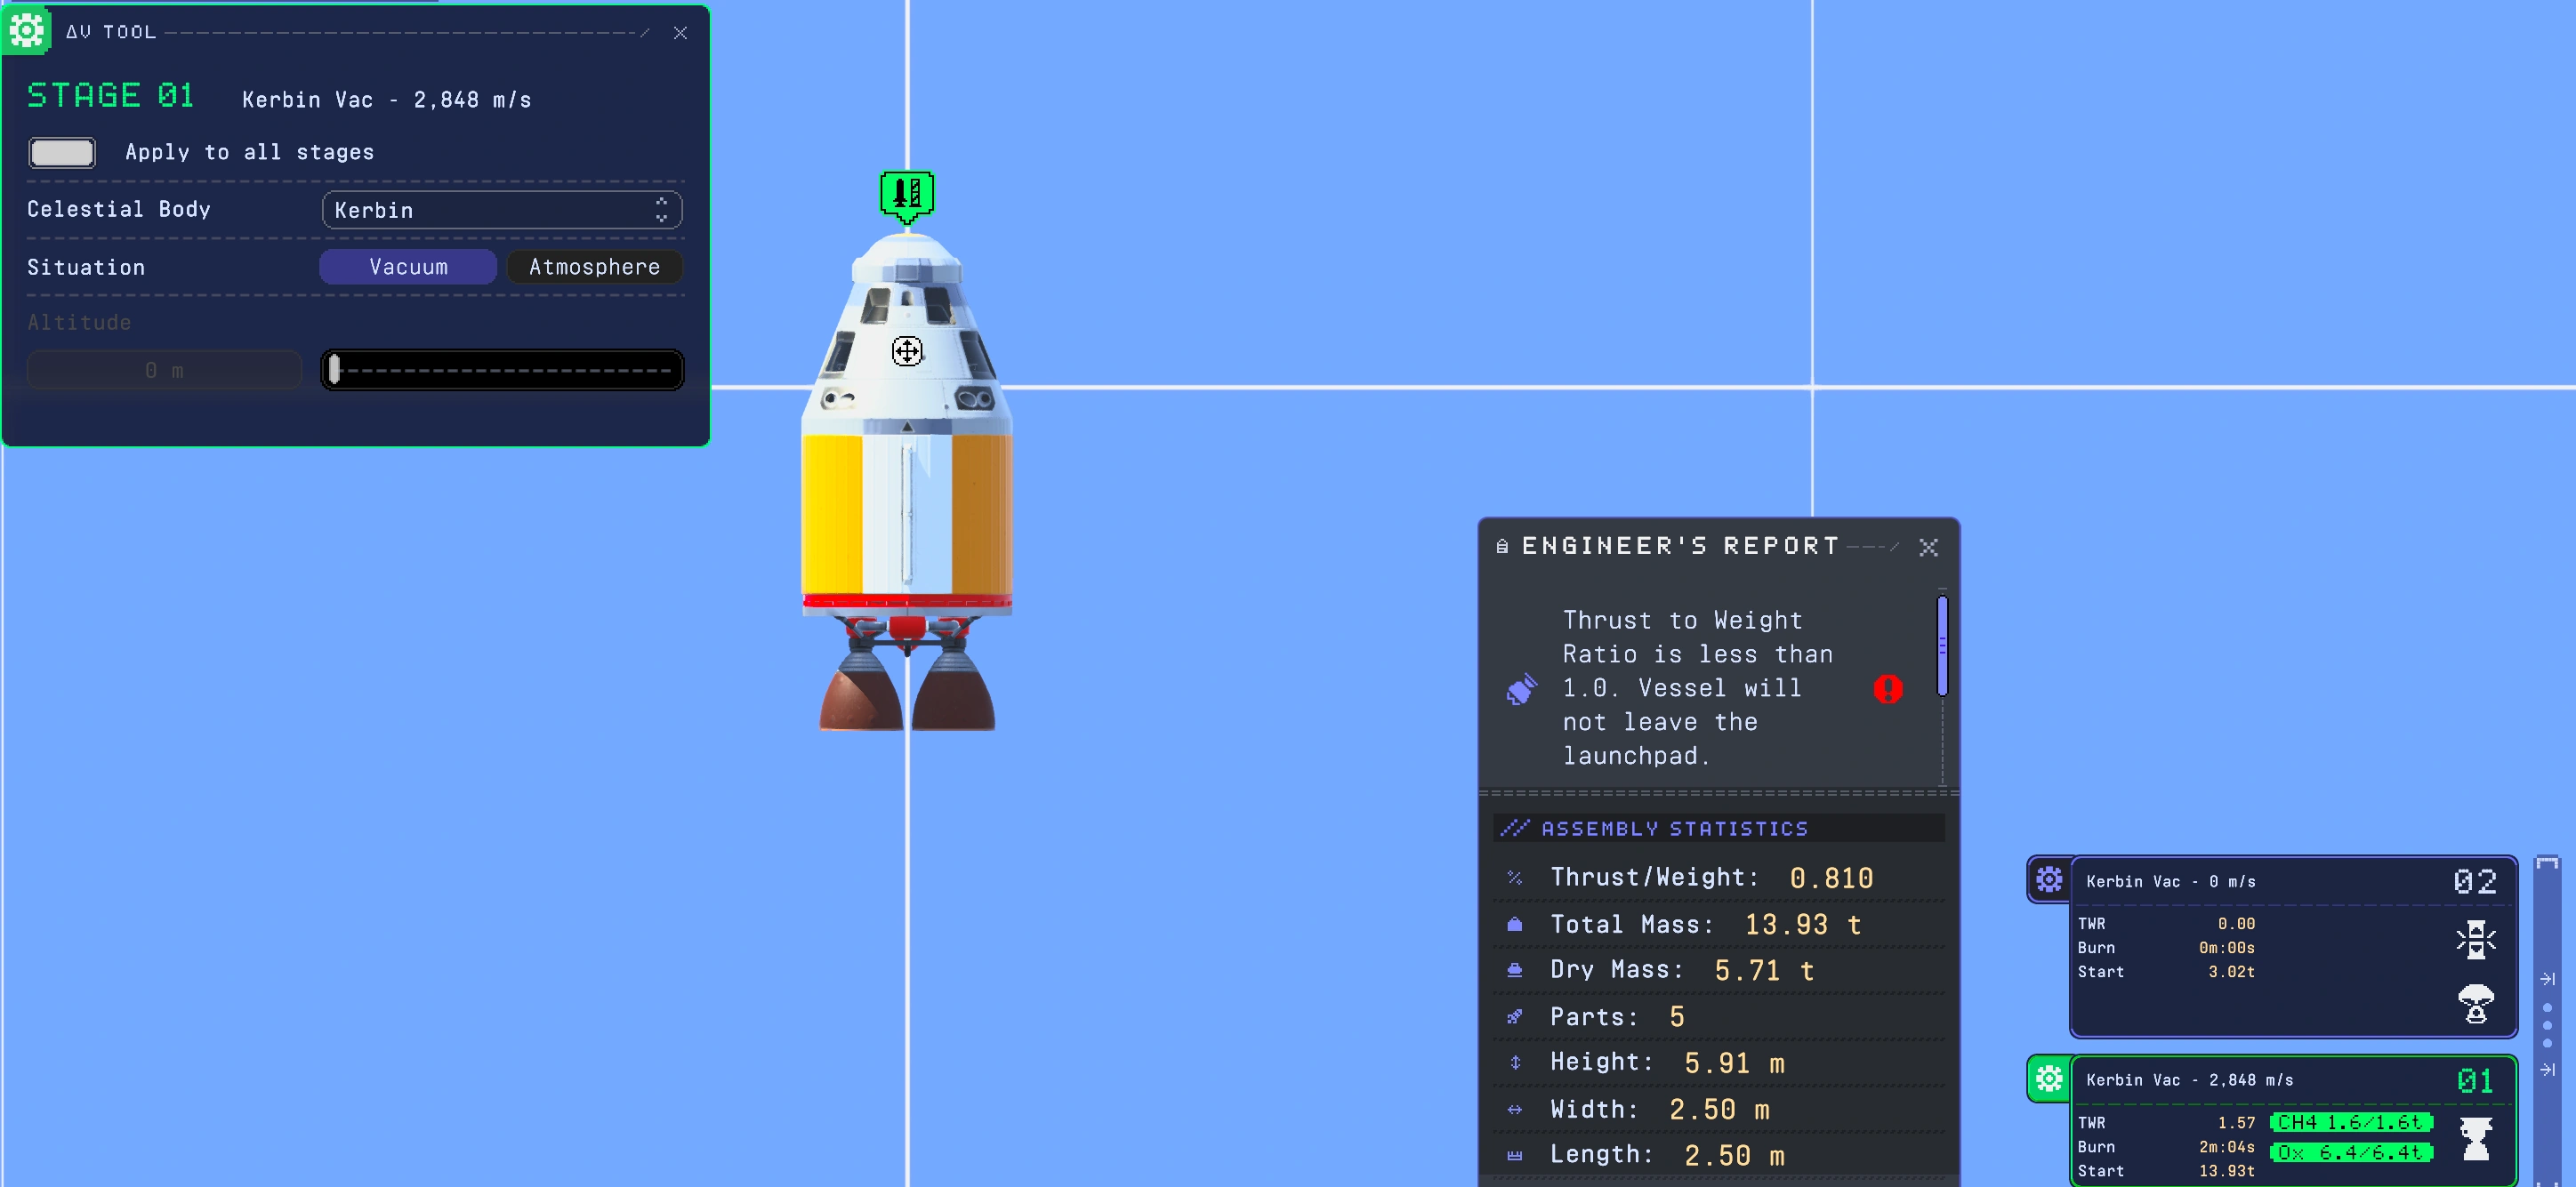Set situation to Atmosphere

(594, 267)
